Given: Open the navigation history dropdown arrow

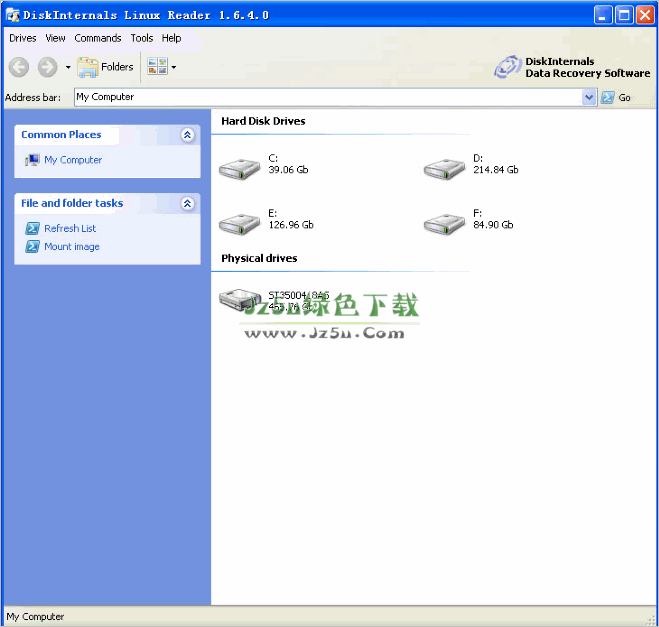Looking at the screenshot, I should pyautogui.click(x=68, y=67).
